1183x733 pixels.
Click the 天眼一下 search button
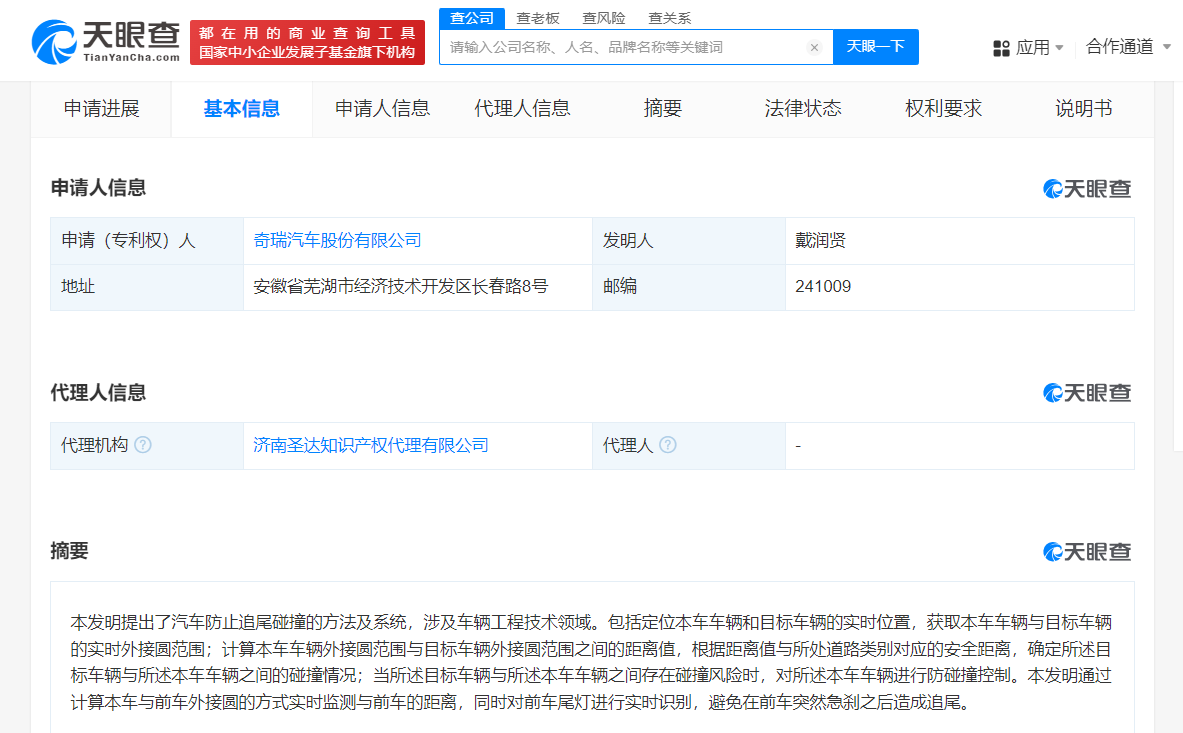[x=876, y=47]
